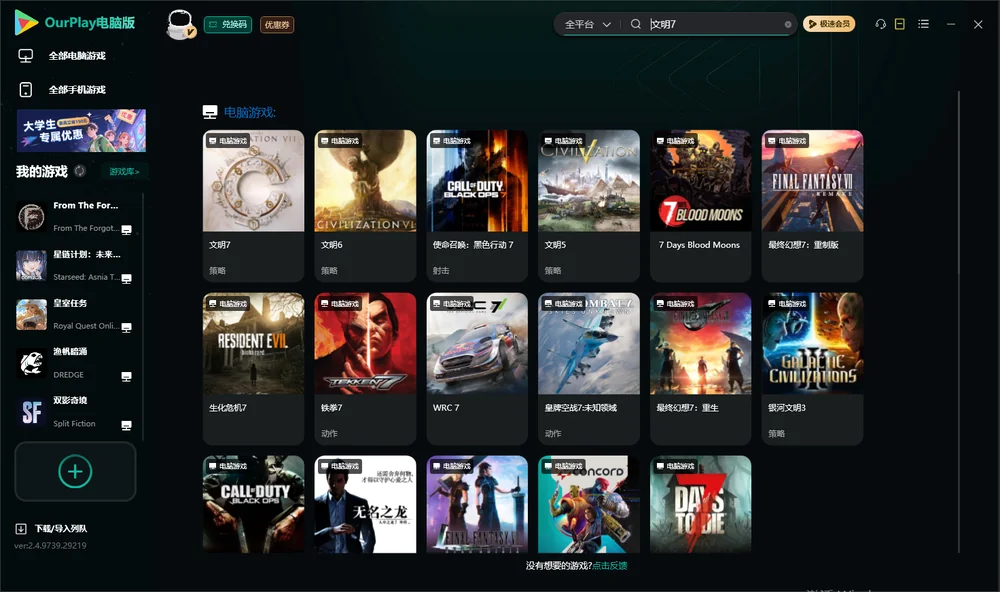Open the user avatar profile
This screenshot has height=592, width=1000.
(x=180, y=25)
